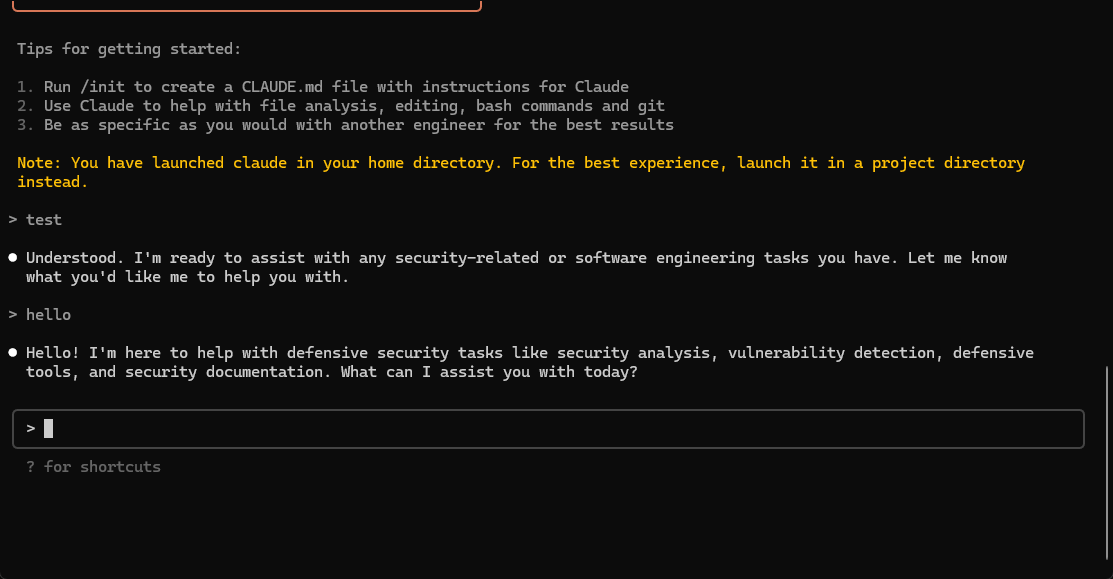Click the tip 'Be as specific as you would'

(358, 125)
